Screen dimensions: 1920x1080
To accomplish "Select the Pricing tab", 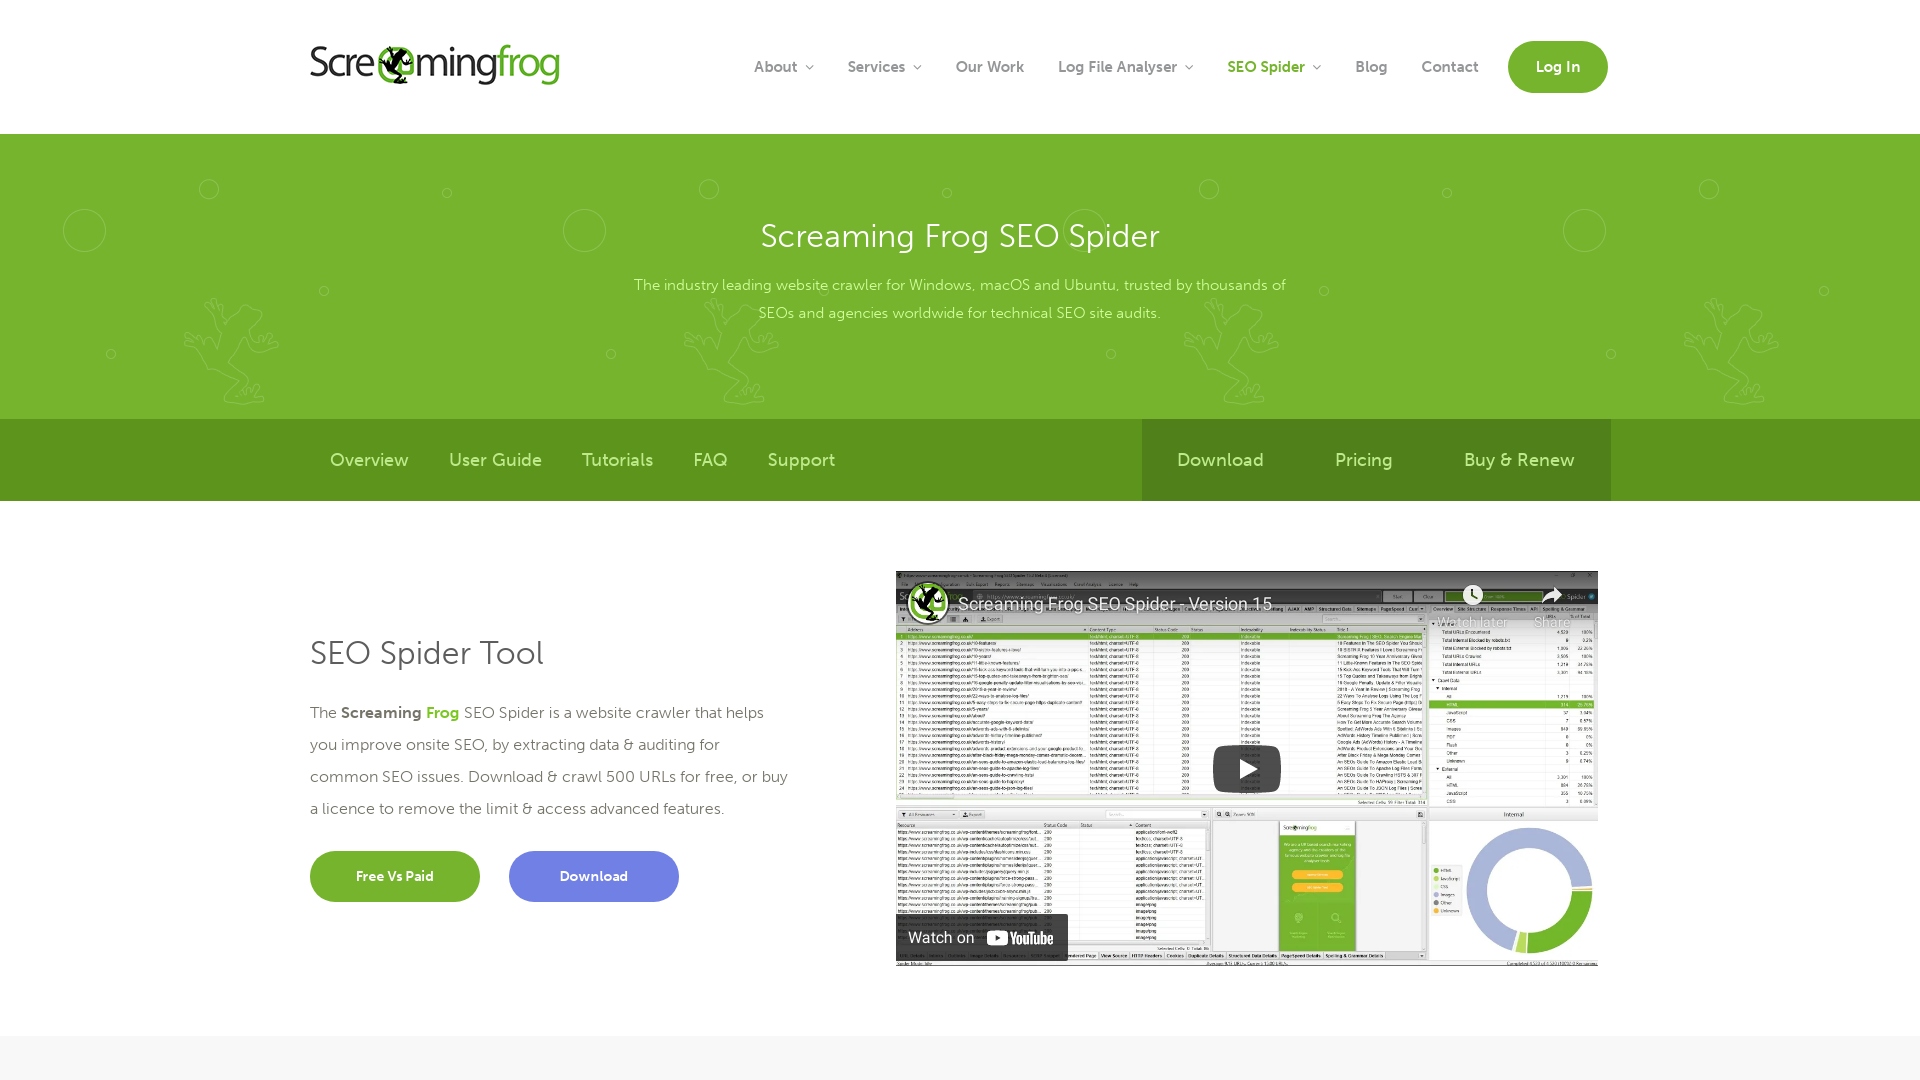I will pos(1364,459).
